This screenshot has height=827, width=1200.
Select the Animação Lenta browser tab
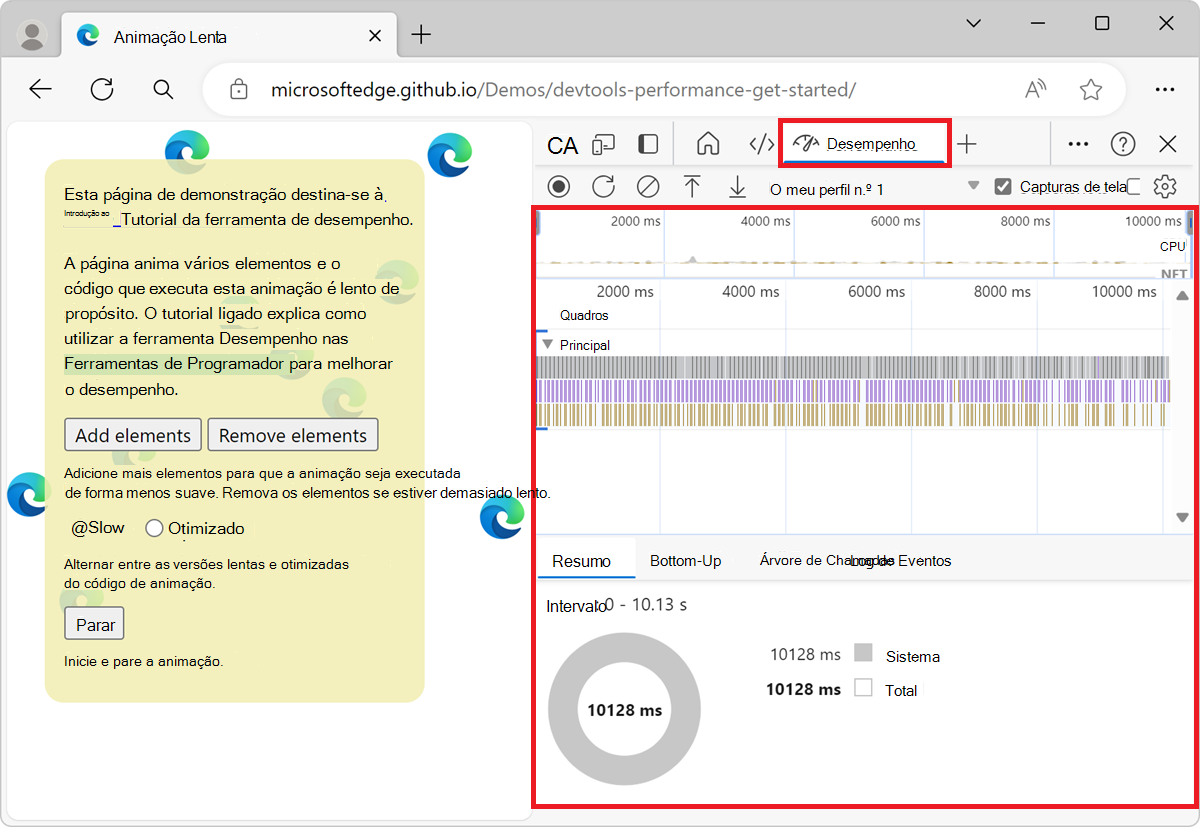[x=229, y=36]
